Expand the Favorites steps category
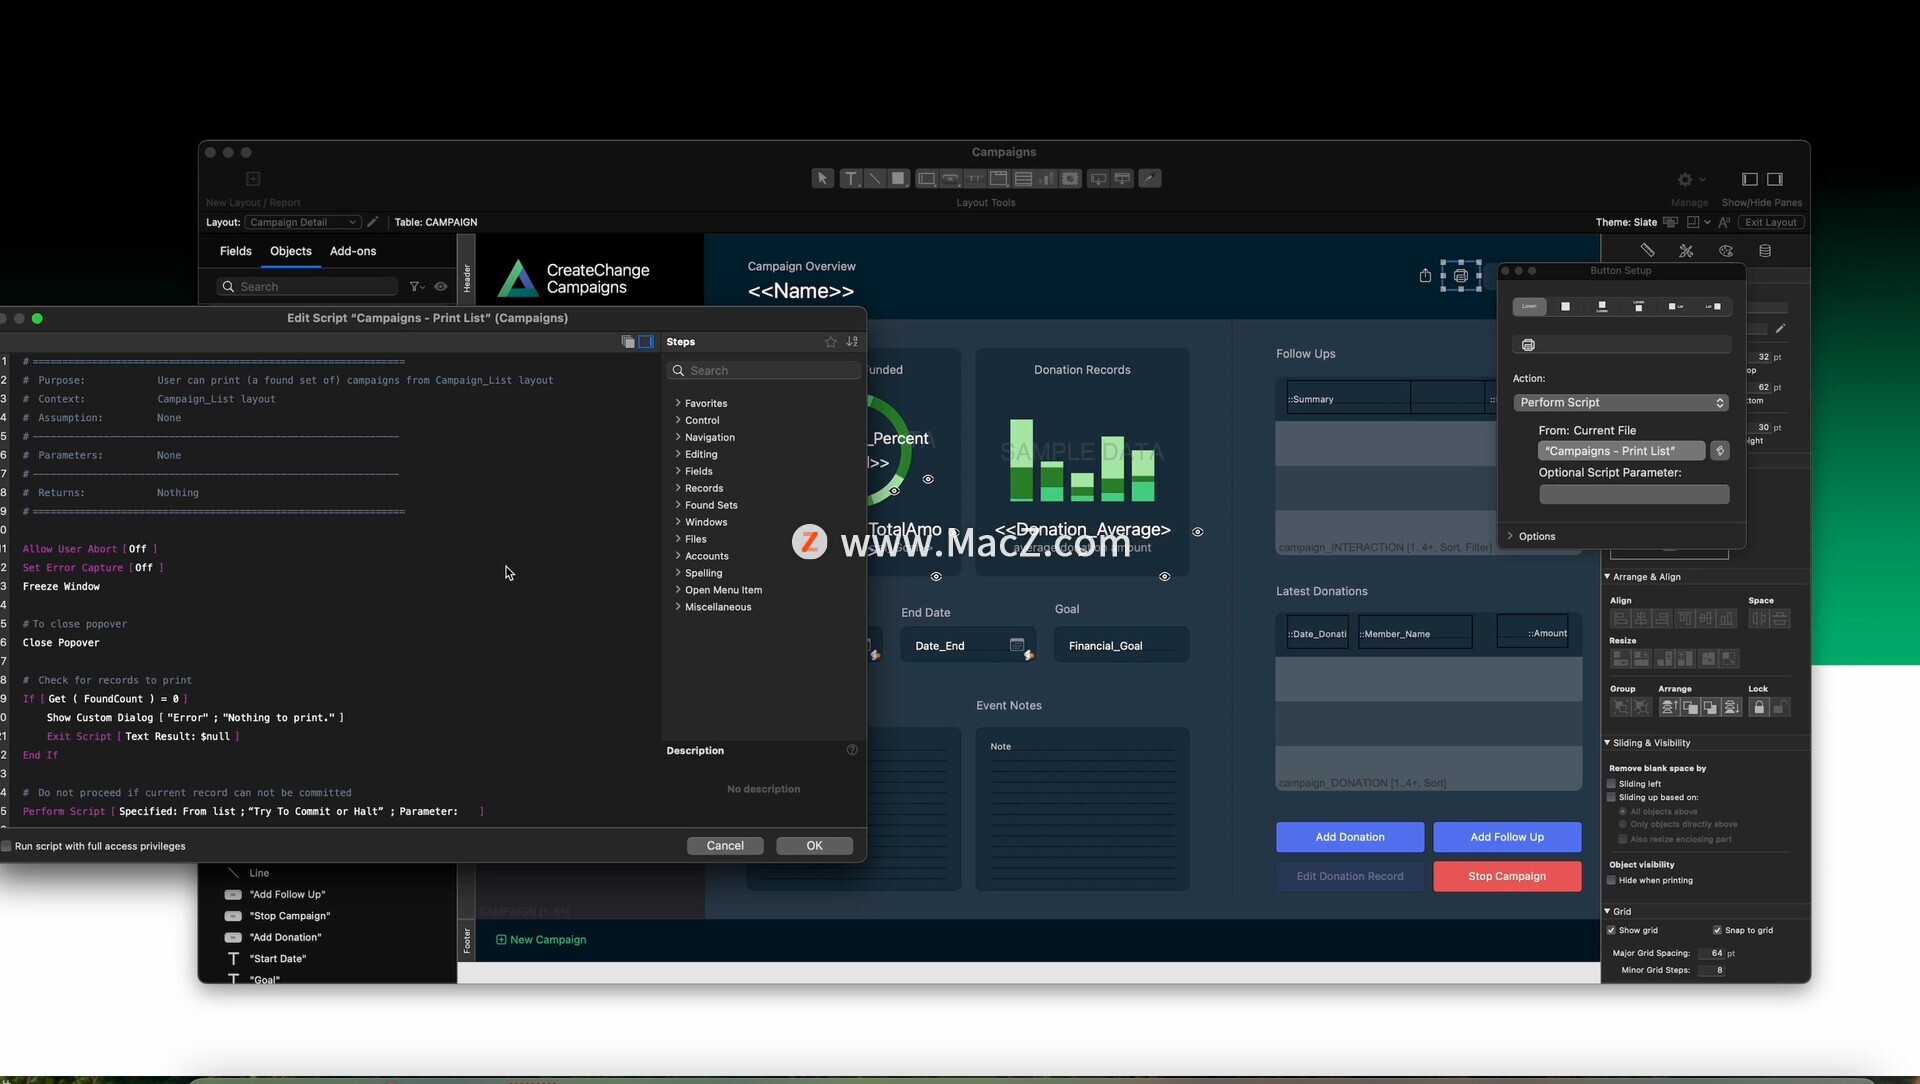Viewport: 1920px width, 1084px height. coord(678,403)
